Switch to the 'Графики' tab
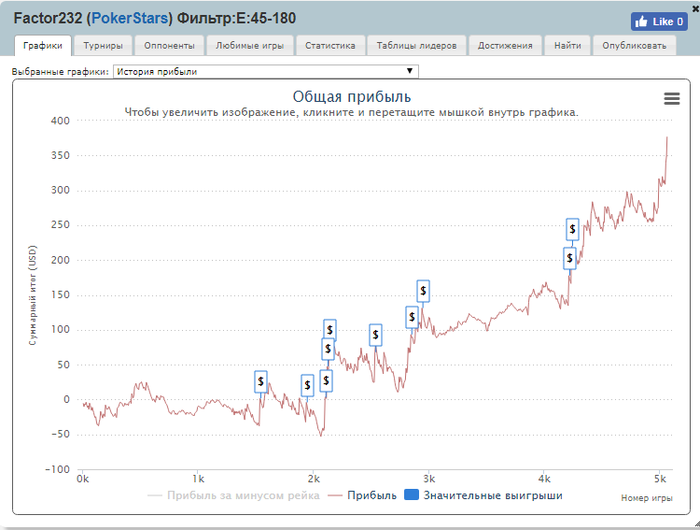700x530 pixels. (x=43, y=46)
